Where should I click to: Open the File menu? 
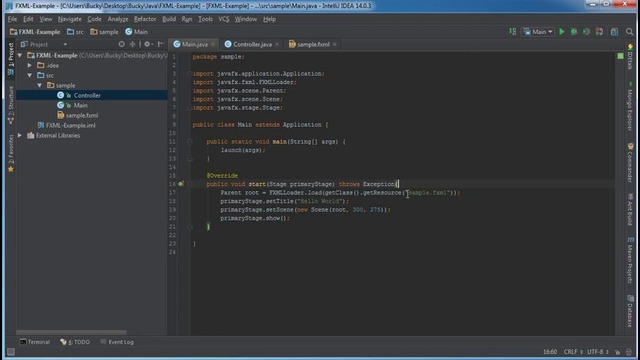12,19
